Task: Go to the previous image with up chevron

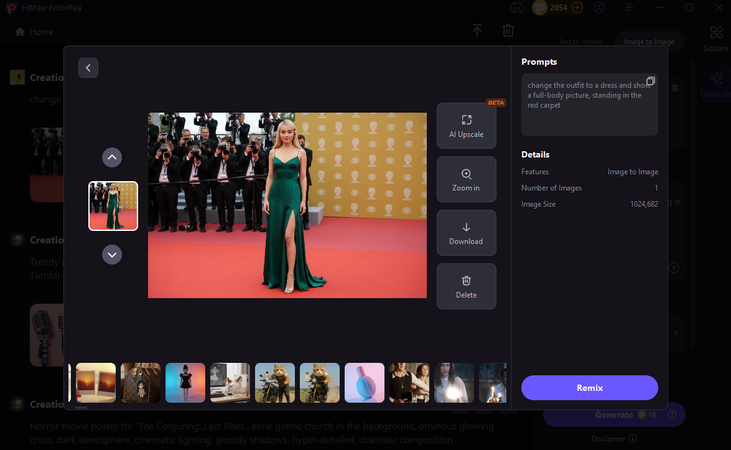Action: (x=112, y=157)
